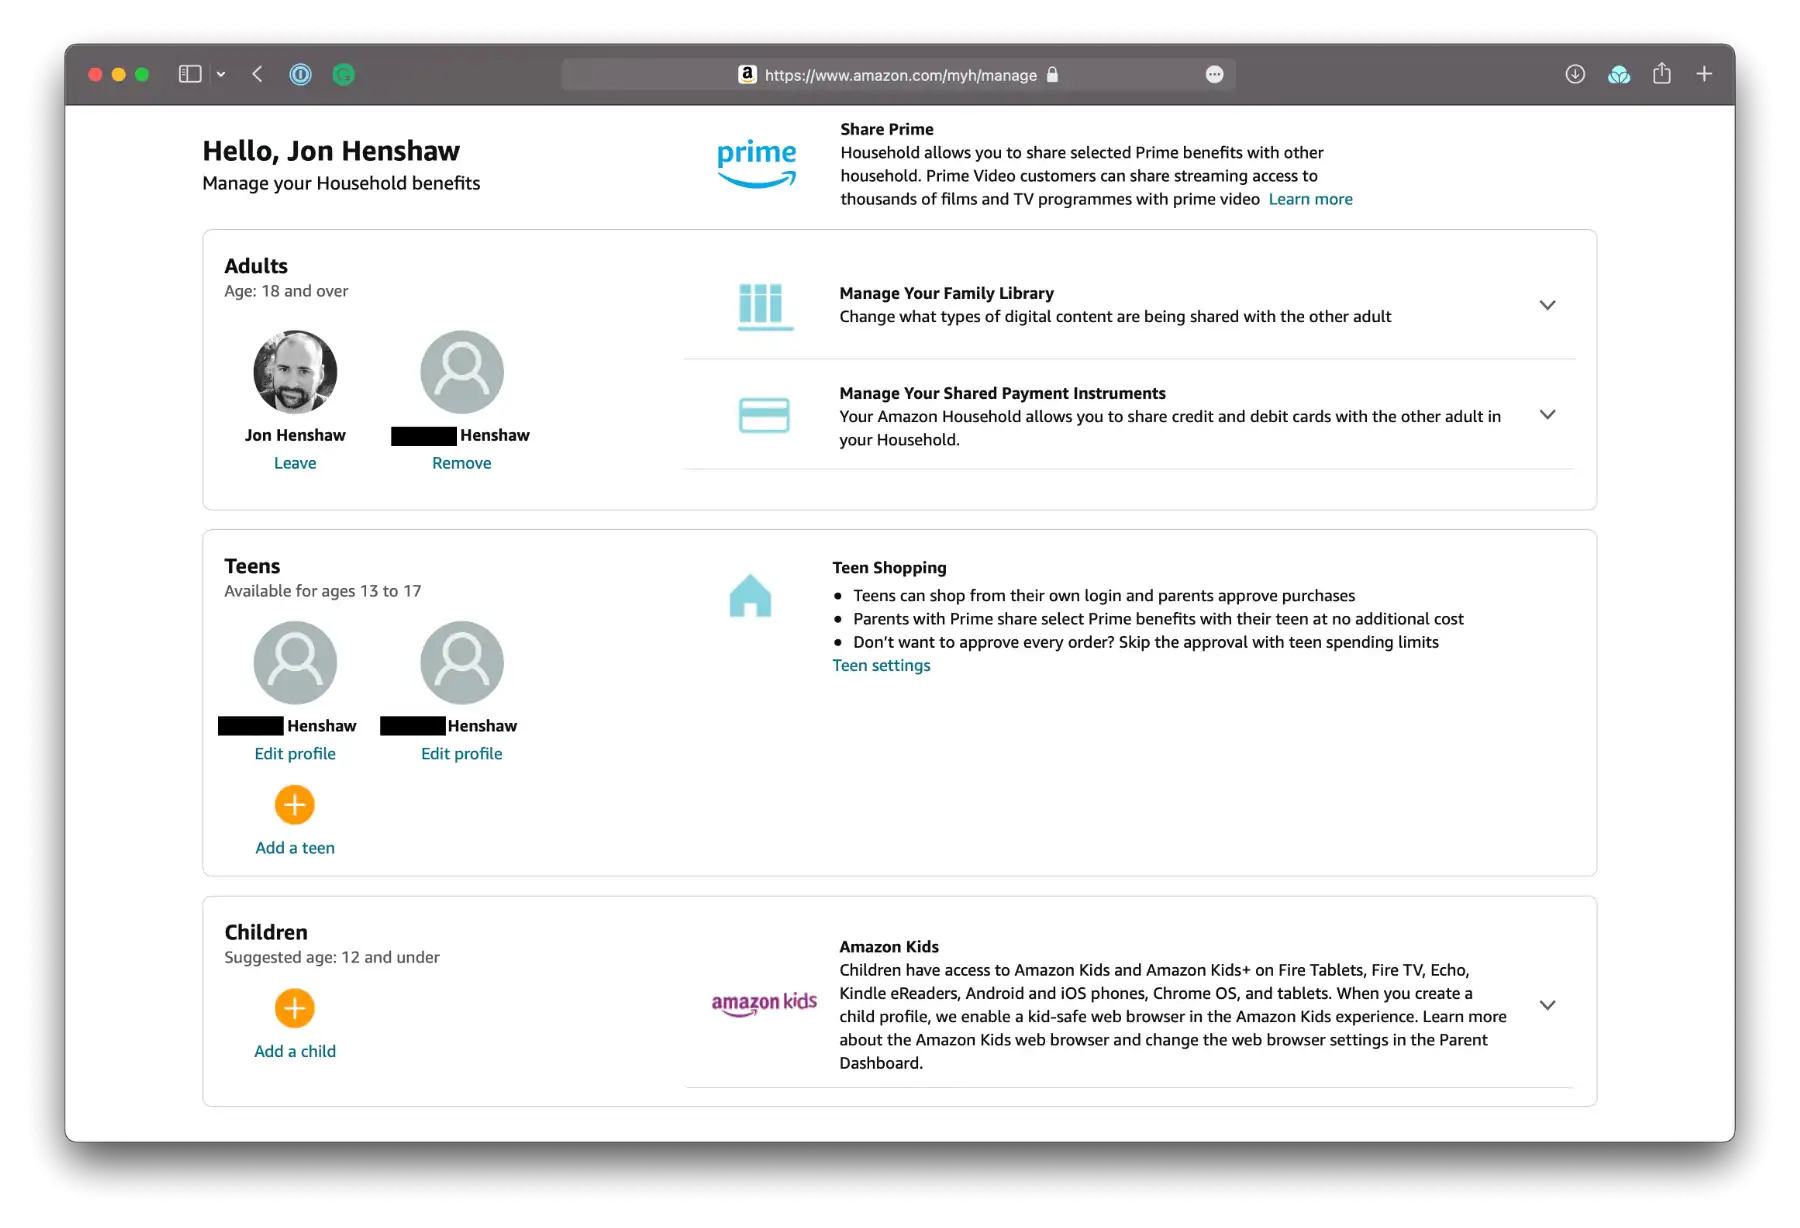The image size is (1800, 1228).
Task: Click the iCloud tab sync icon
Action: click(1620, 74)
